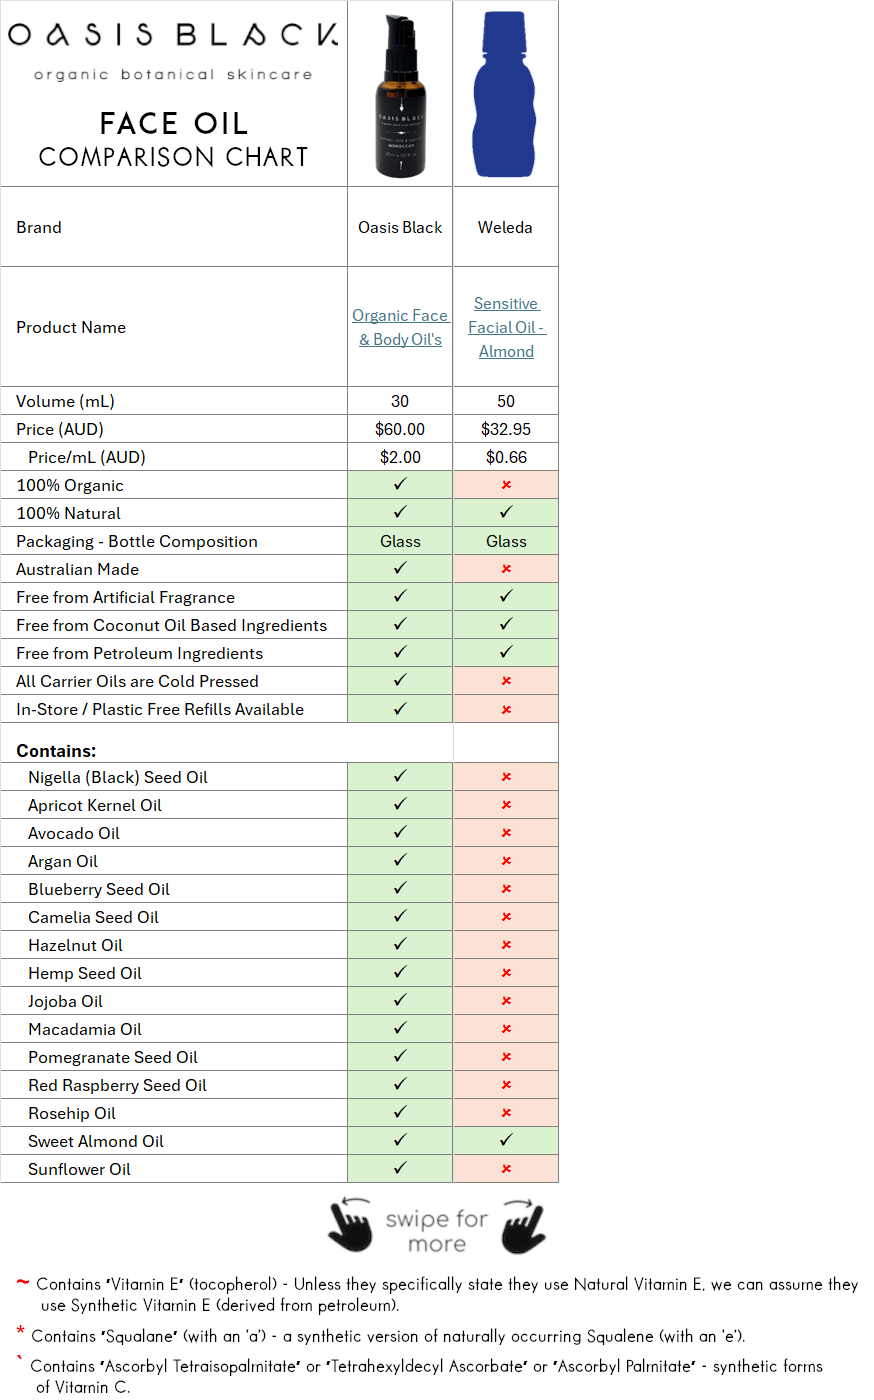Click the left swipe hand icon
Image resolution: width=874 pixels, height=1400 pixels.
click(350, 1224)
